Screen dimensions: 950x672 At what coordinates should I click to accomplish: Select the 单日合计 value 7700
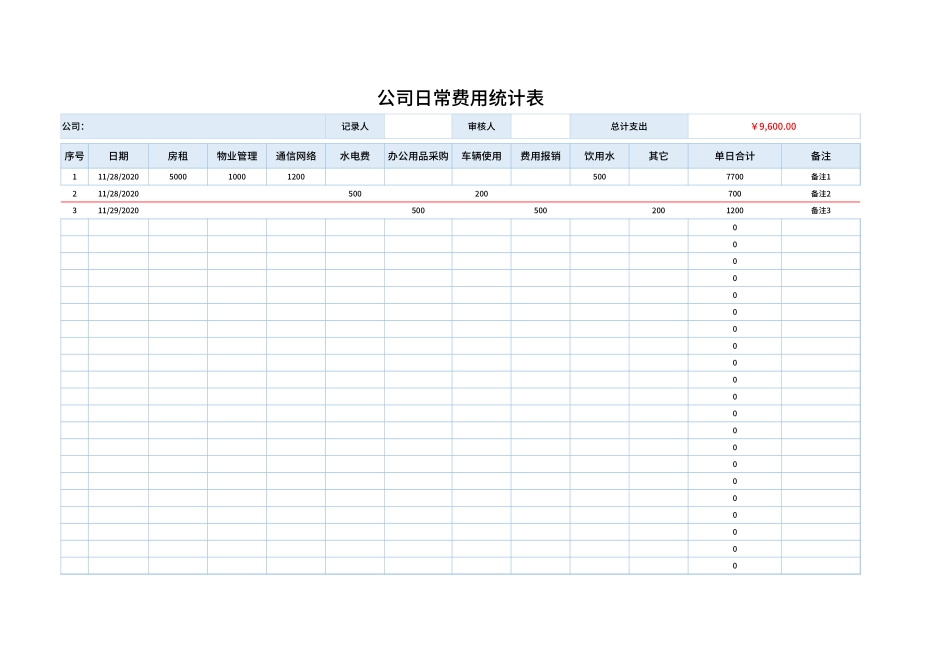pyautogui.click(x=735, y=176)
